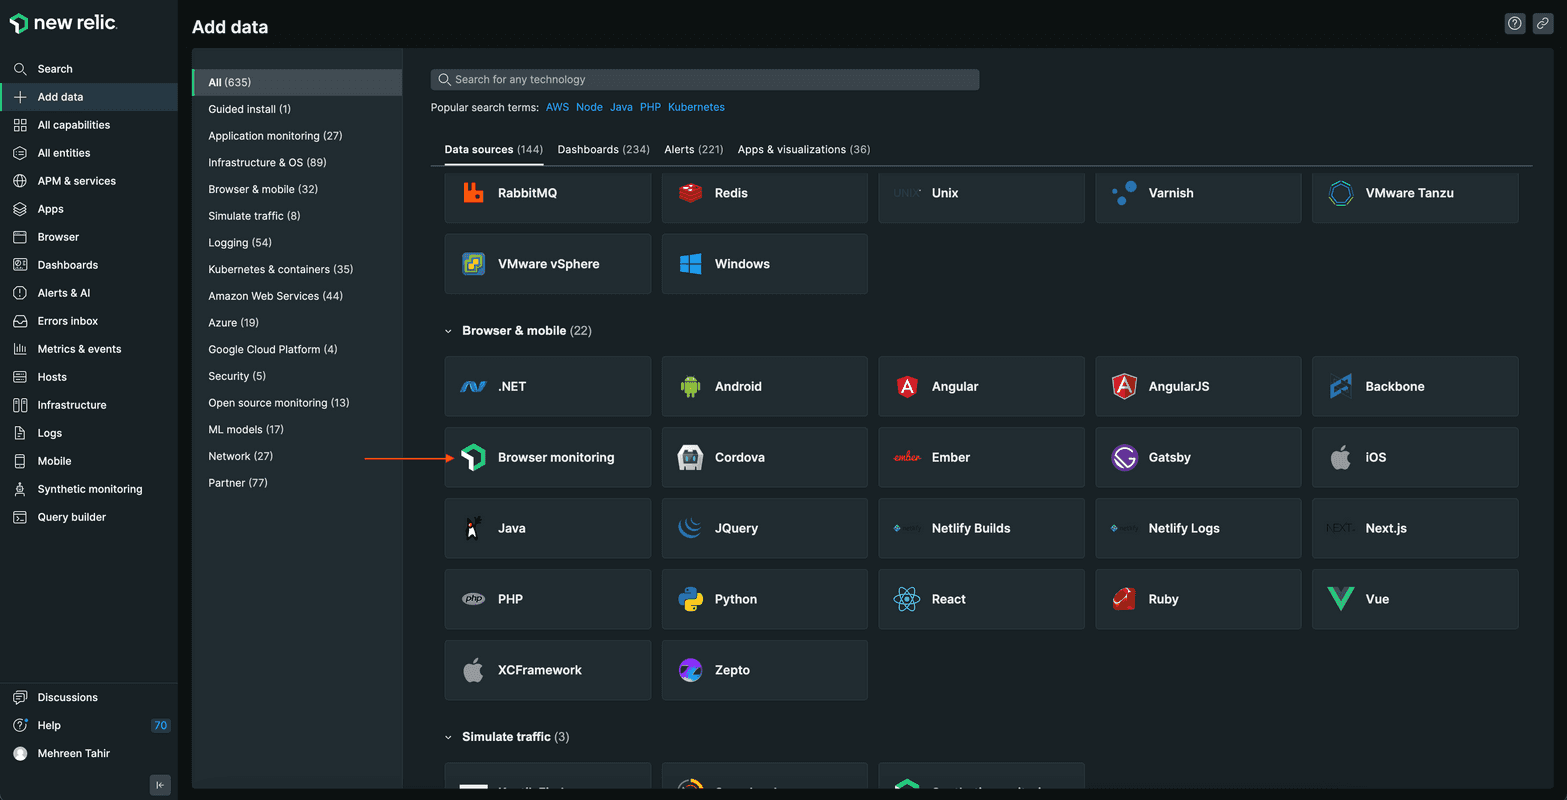Open the Alerts (221) tab
1567x800 pixels.
click(693, 150)
